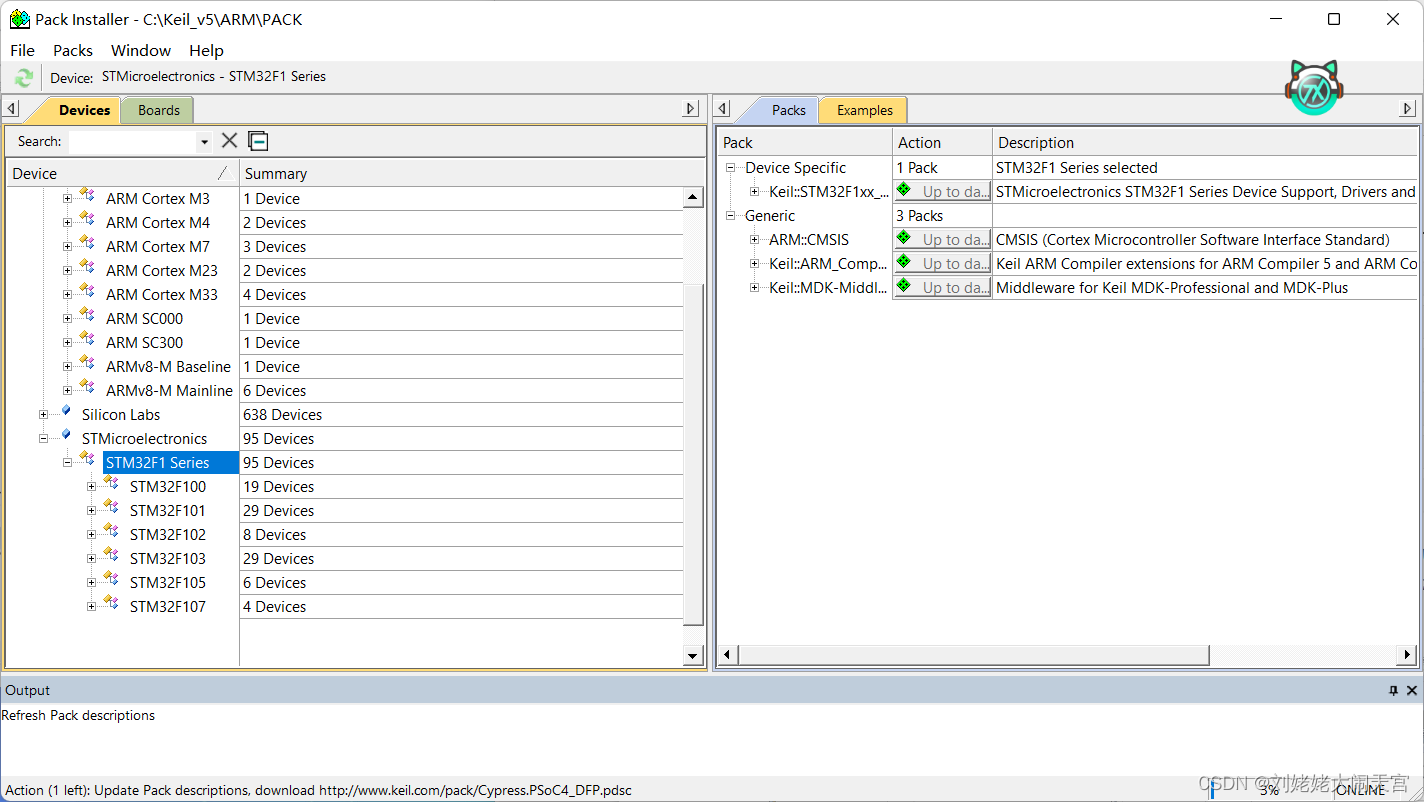This screenshot has height=802, width=1424.
Task: Click the device list scroll up arrow
Action: (x=693, y=197)
